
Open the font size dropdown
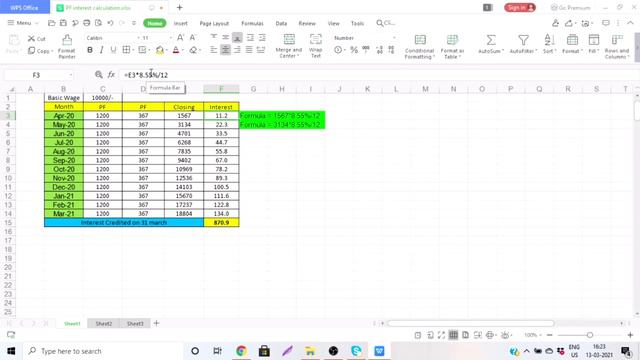point(170,38)
